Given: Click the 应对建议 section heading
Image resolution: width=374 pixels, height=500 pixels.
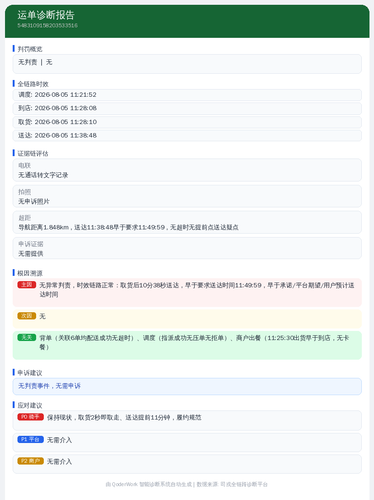Looking at the screenshot, I should tap(30, 405).
